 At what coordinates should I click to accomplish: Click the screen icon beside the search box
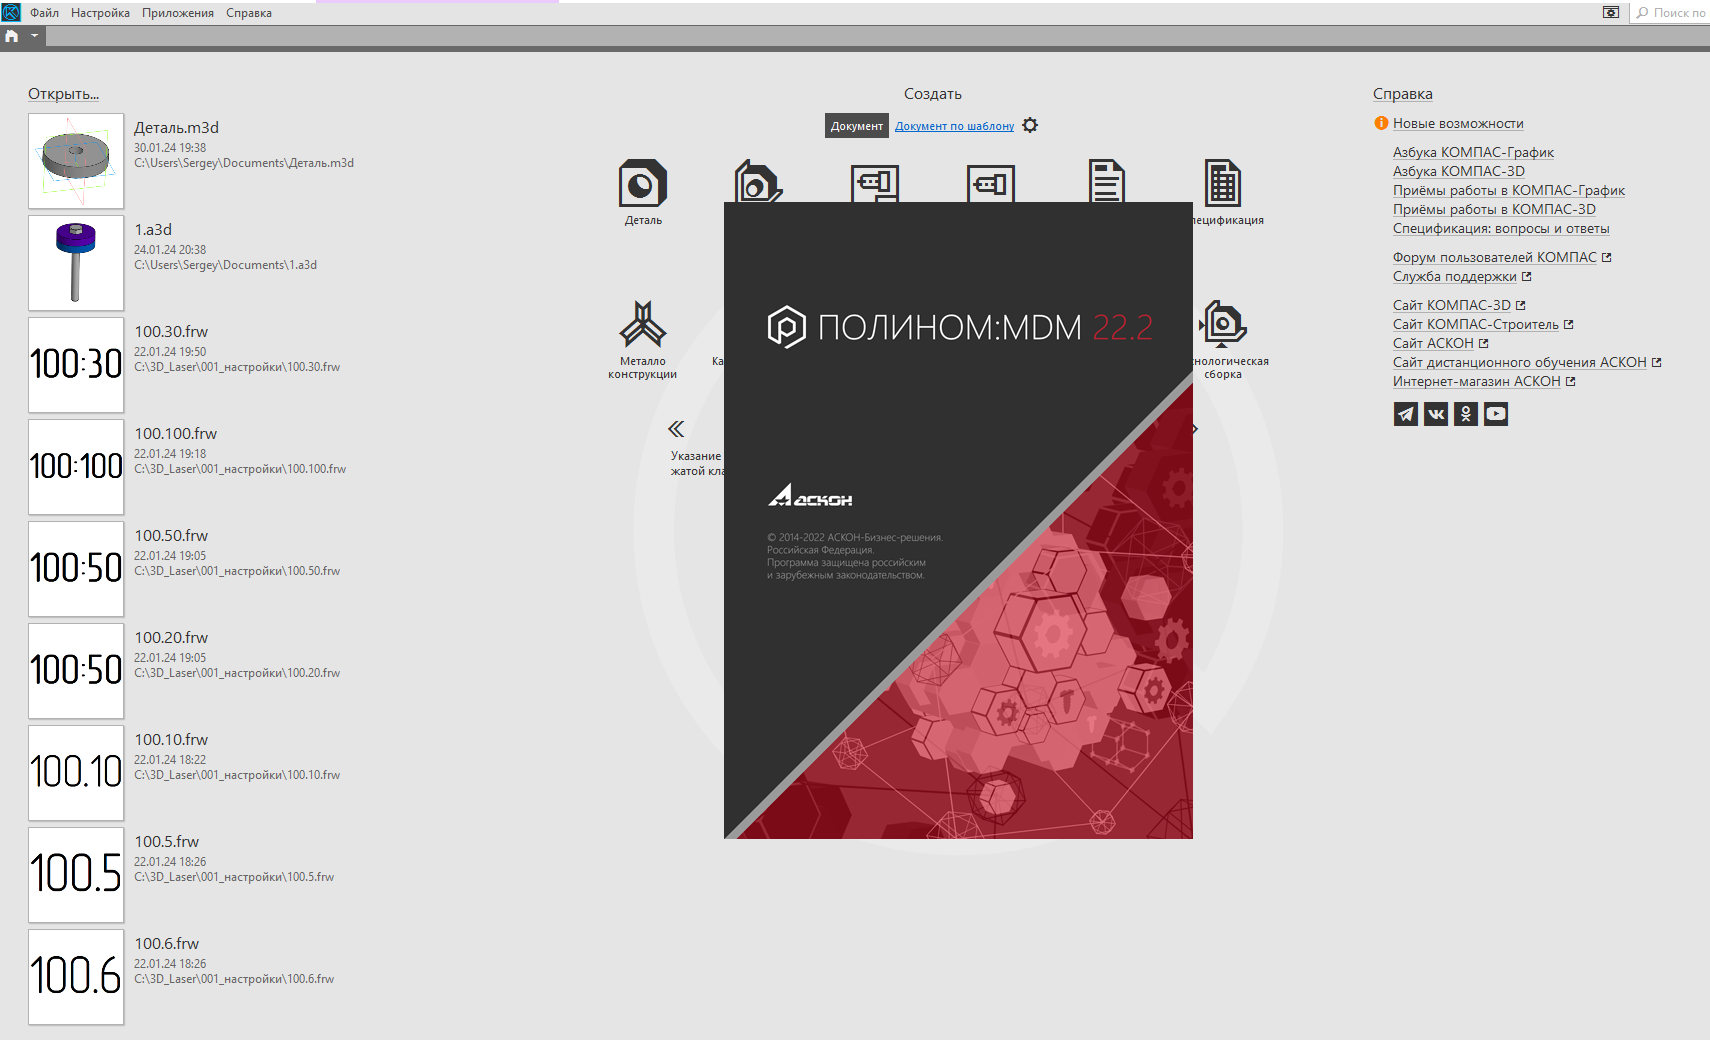1611,12
